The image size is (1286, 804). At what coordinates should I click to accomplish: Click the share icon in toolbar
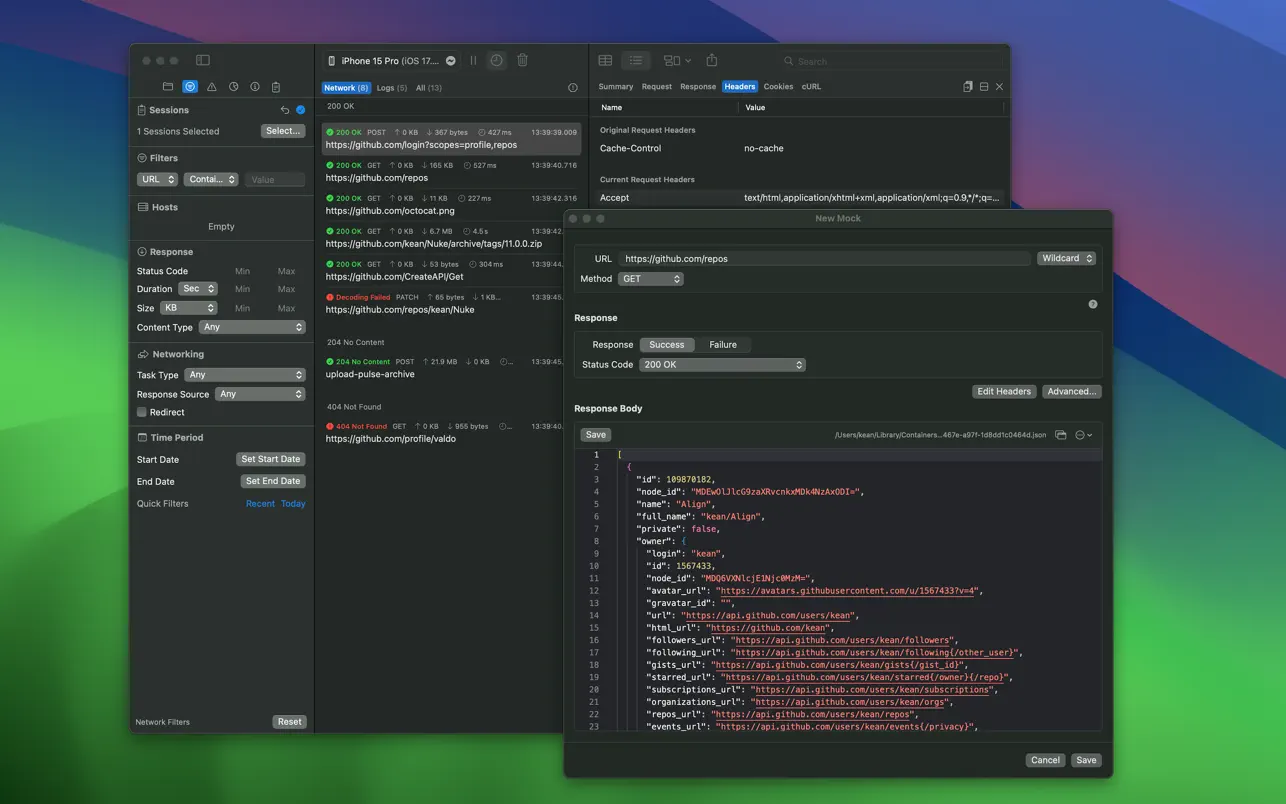pos(712,60)
